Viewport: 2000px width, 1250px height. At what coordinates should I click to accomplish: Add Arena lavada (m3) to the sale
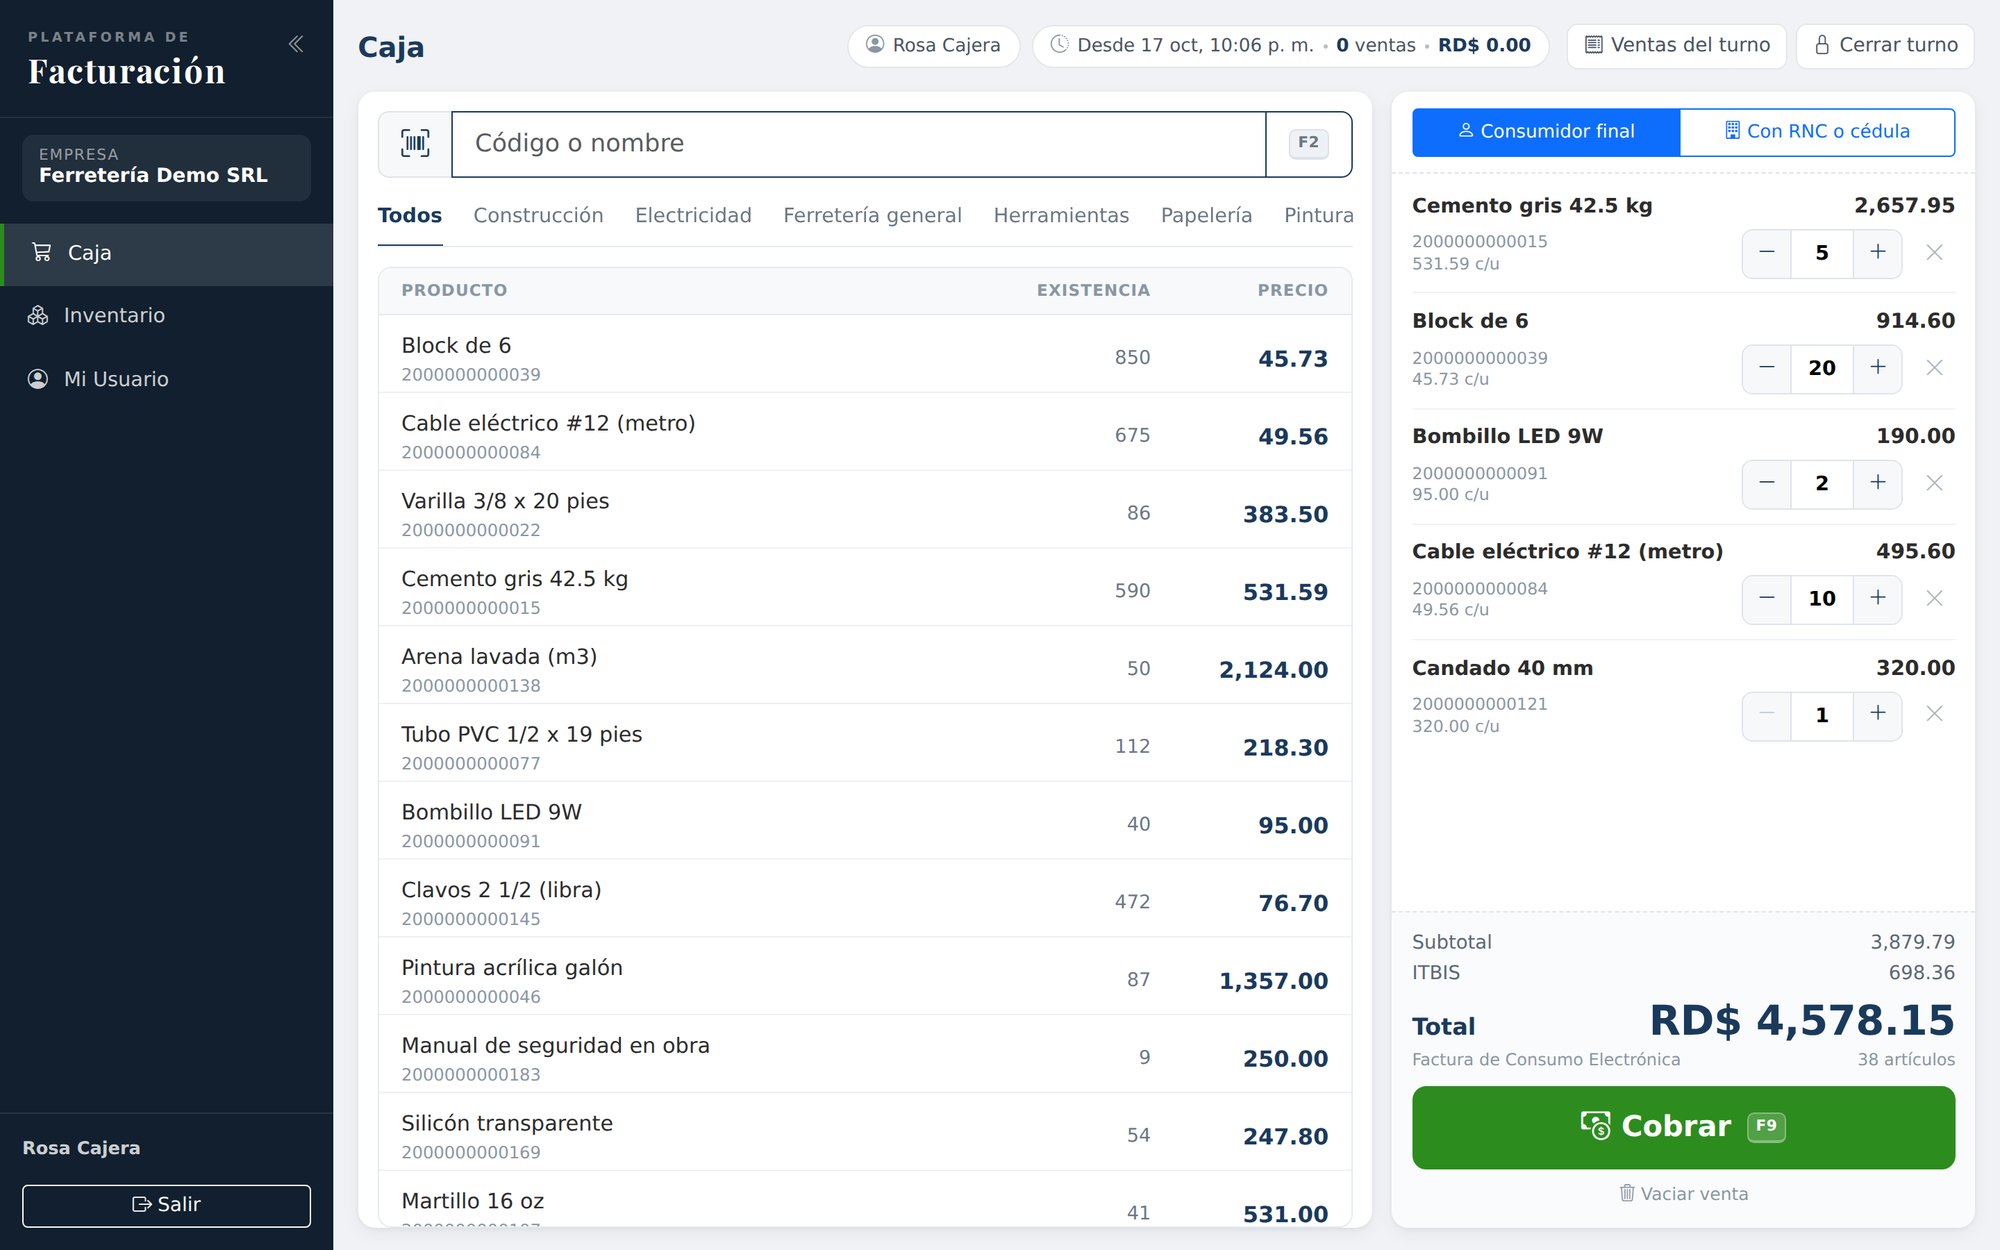click(x=865, y=666)
